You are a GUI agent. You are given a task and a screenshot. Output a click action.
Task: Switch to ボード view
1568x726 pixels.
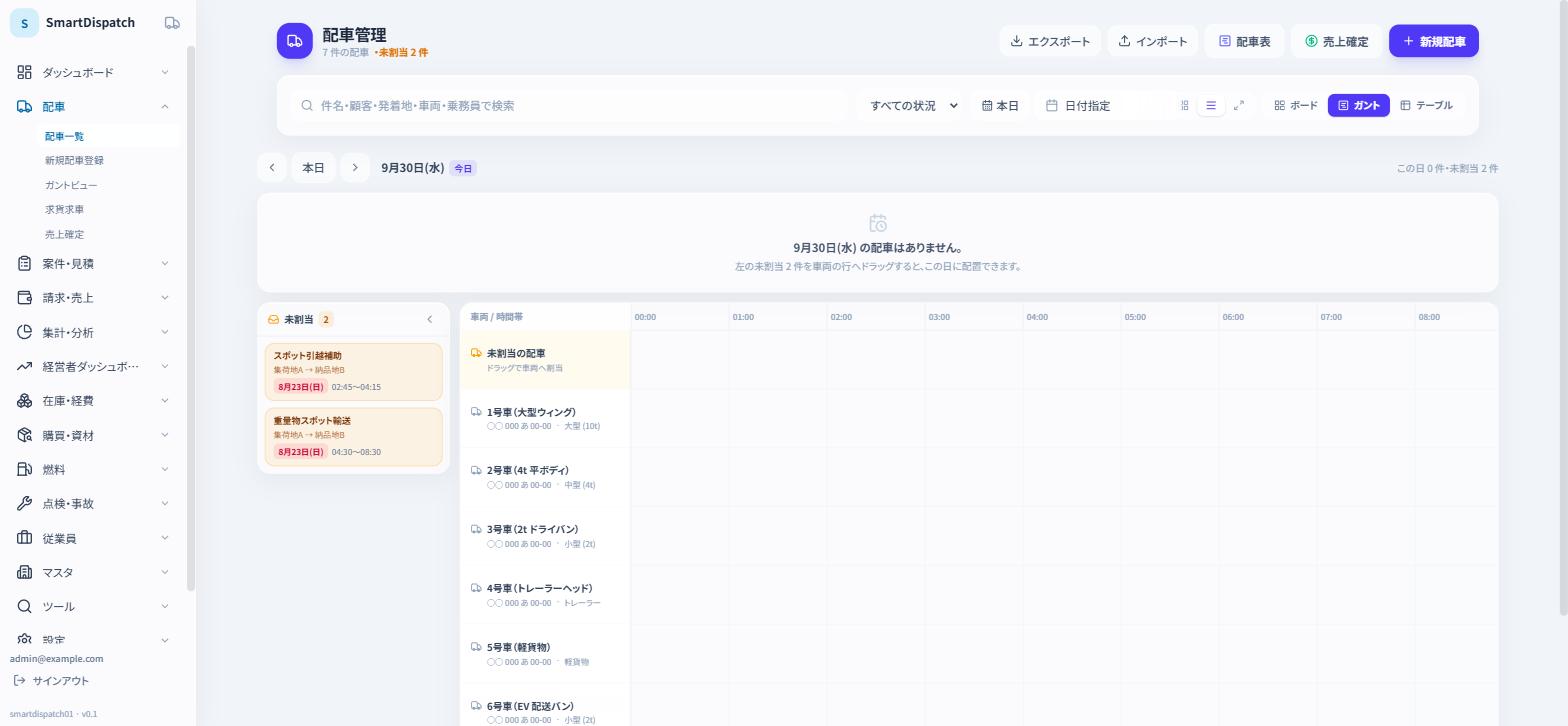(1296, 105)
